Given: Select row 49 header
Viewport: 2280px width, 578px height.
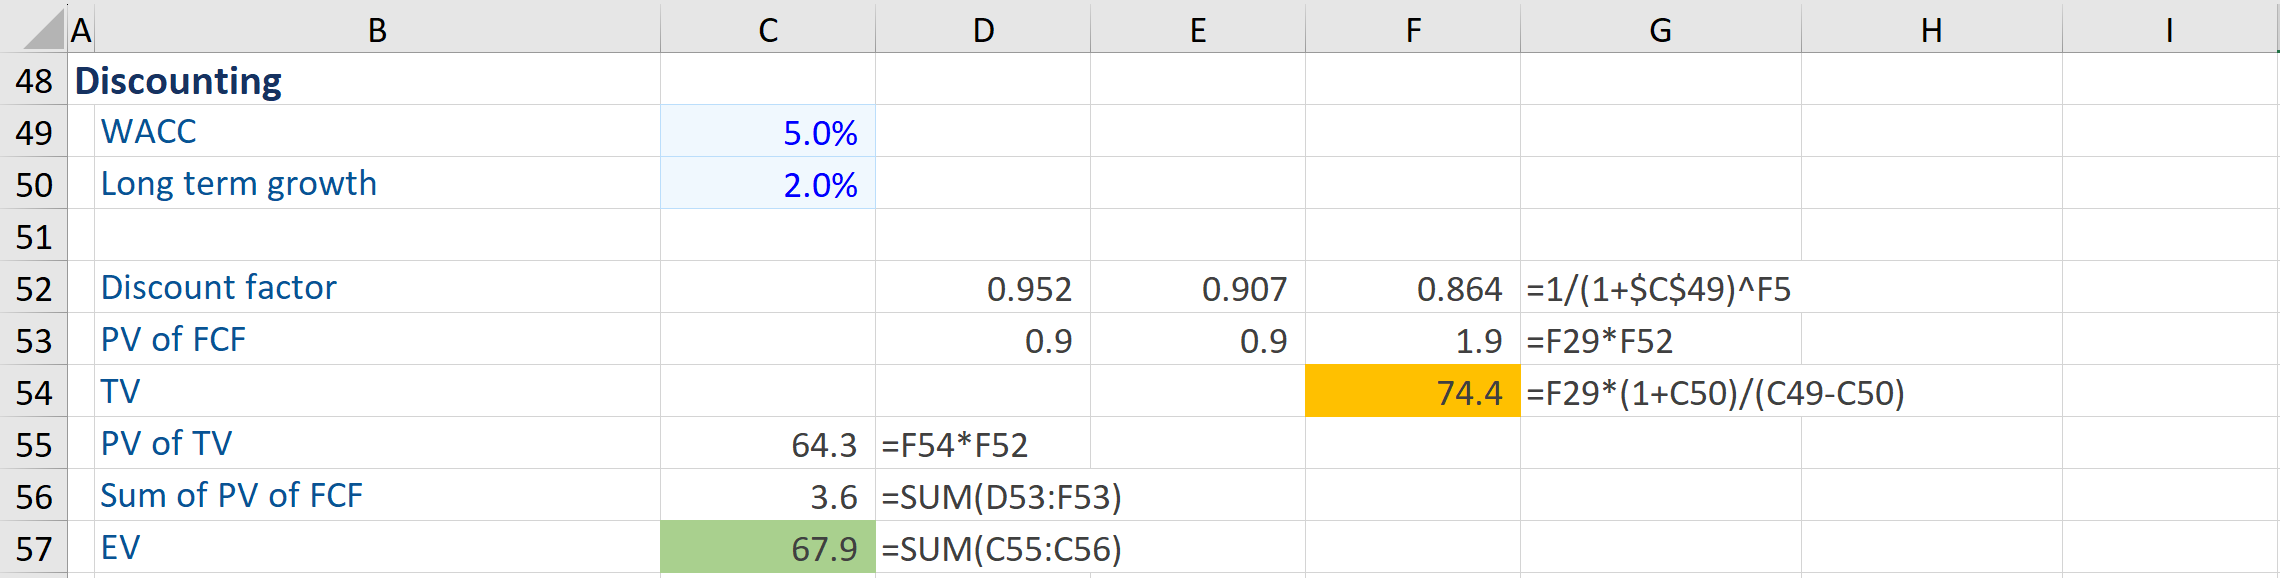Looking at the screenshot, I should point(33,132).
